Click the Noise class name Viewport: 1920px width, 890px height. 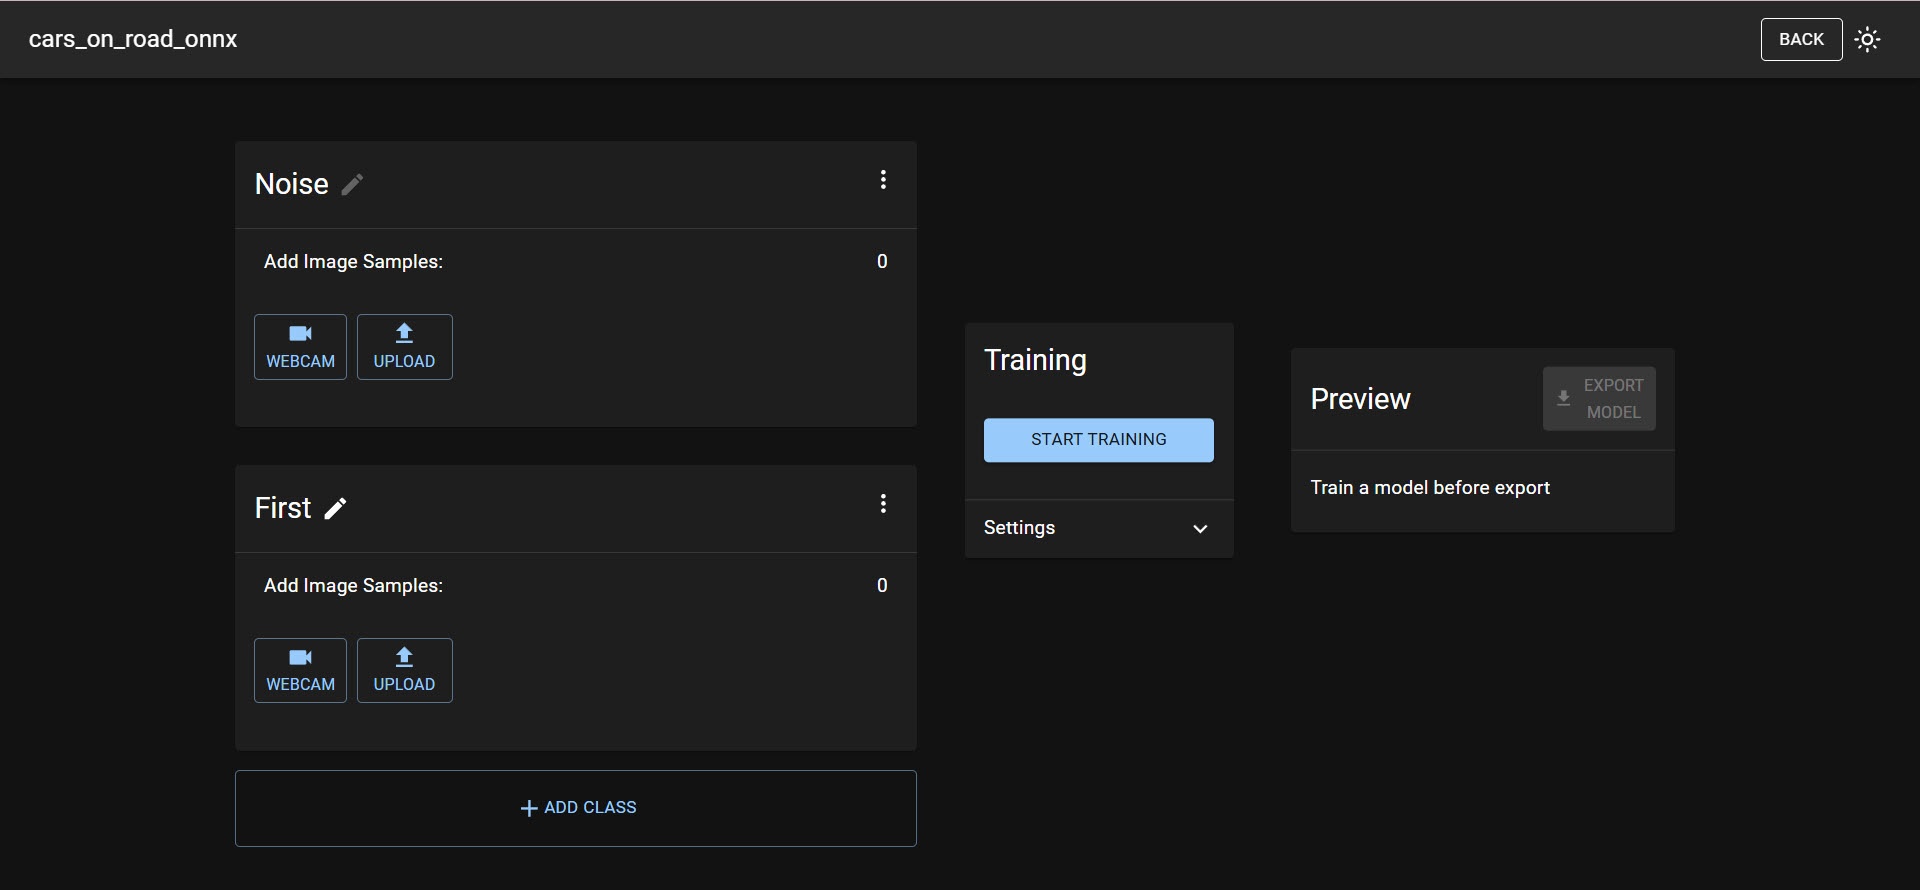click(x=291, y=184)
